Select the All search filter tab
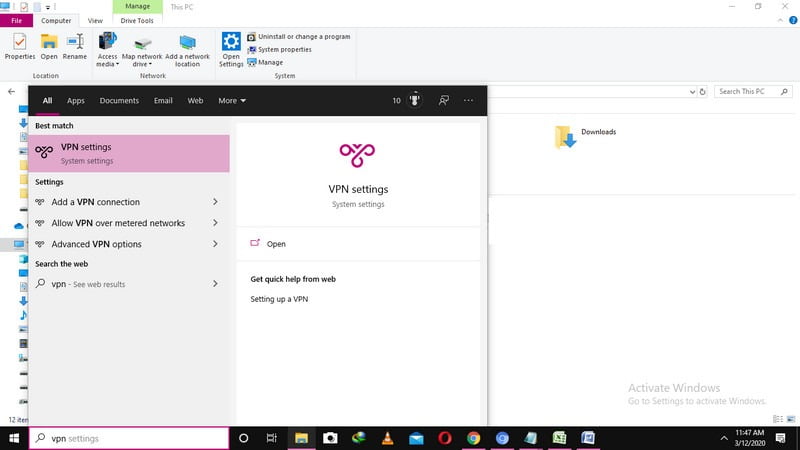The image size is (800, 450). click(47, 101)
